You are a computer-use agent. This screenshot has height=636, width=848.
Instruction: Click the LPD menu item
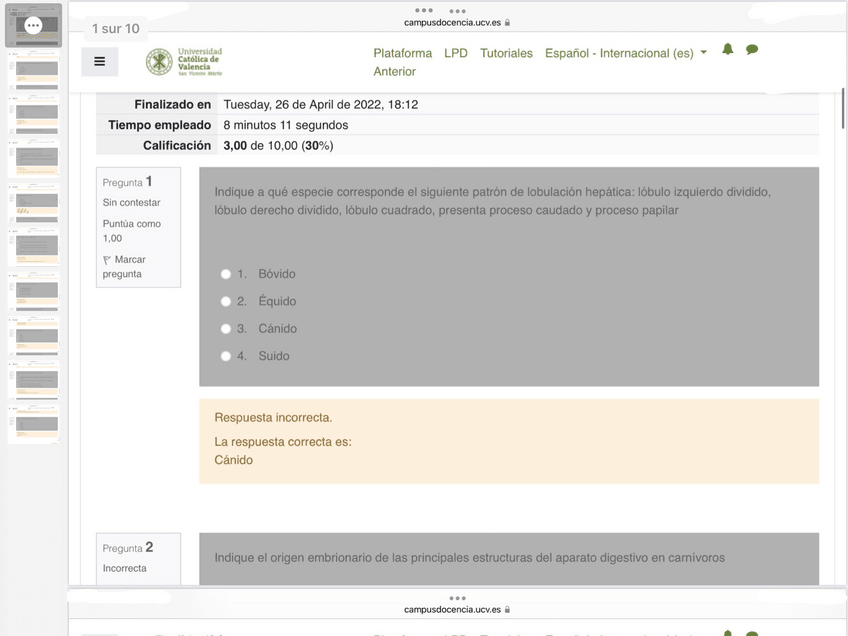click(456, 52)
